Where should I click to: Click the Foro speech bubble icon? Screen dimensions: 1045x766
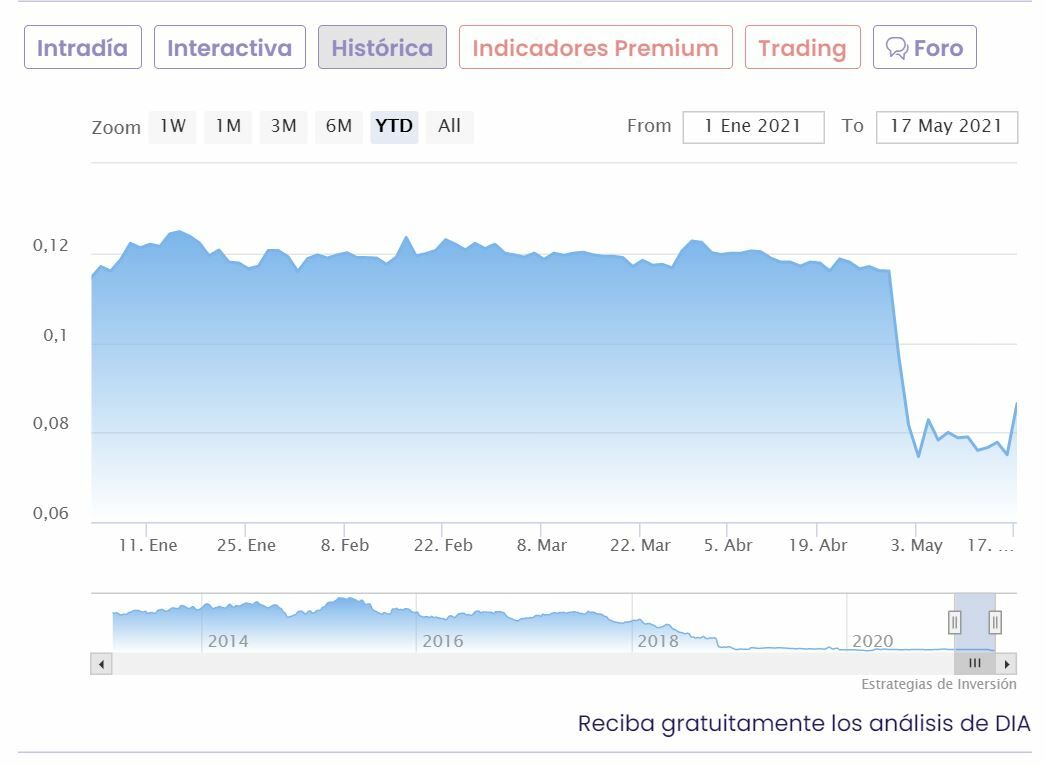pos(897,48)
